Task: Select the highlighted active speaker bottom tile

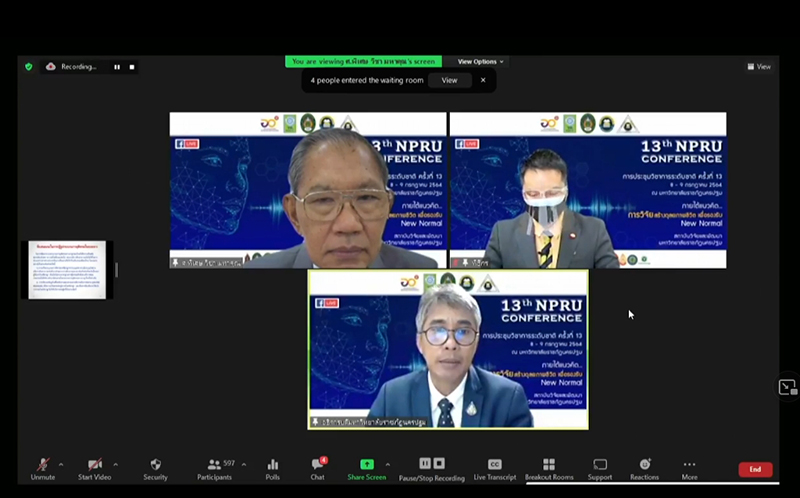Action: tap(448, 350)
